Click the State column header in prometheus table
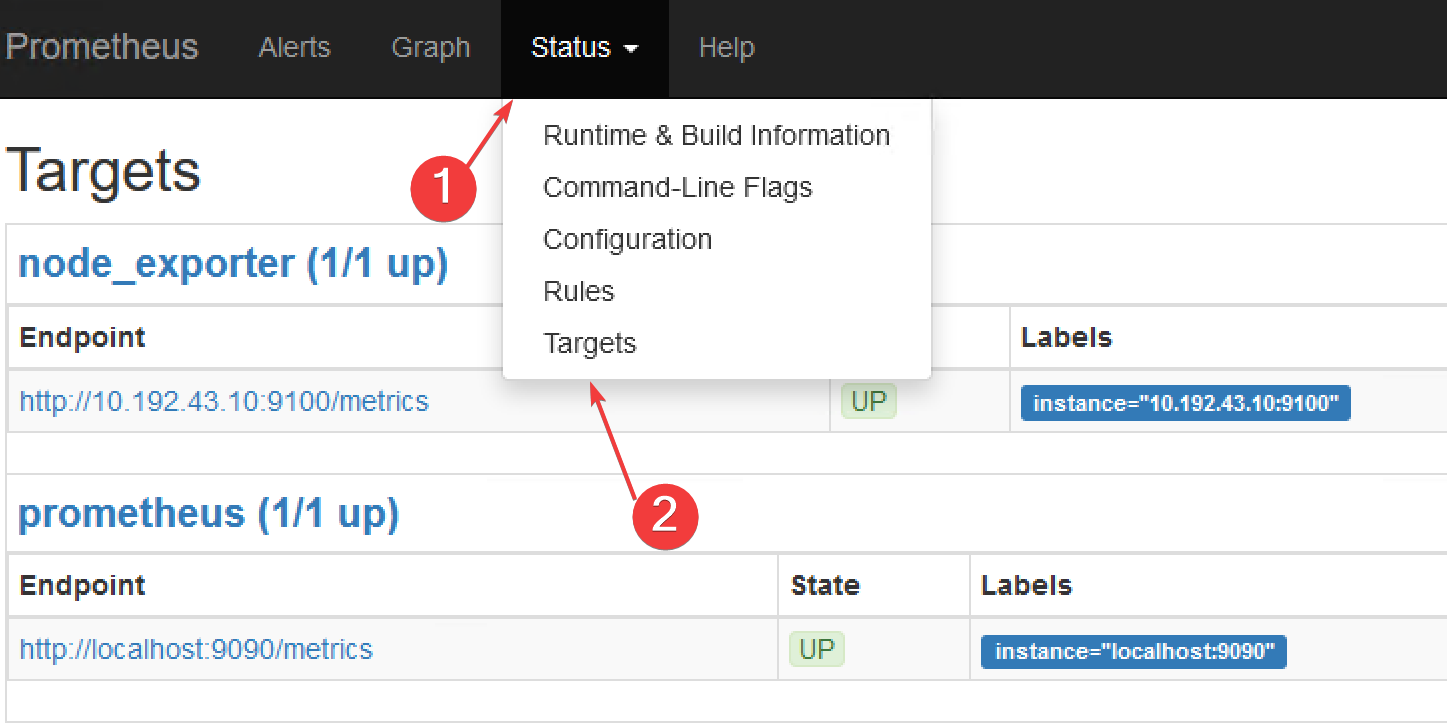 click(x=825, y=585)
